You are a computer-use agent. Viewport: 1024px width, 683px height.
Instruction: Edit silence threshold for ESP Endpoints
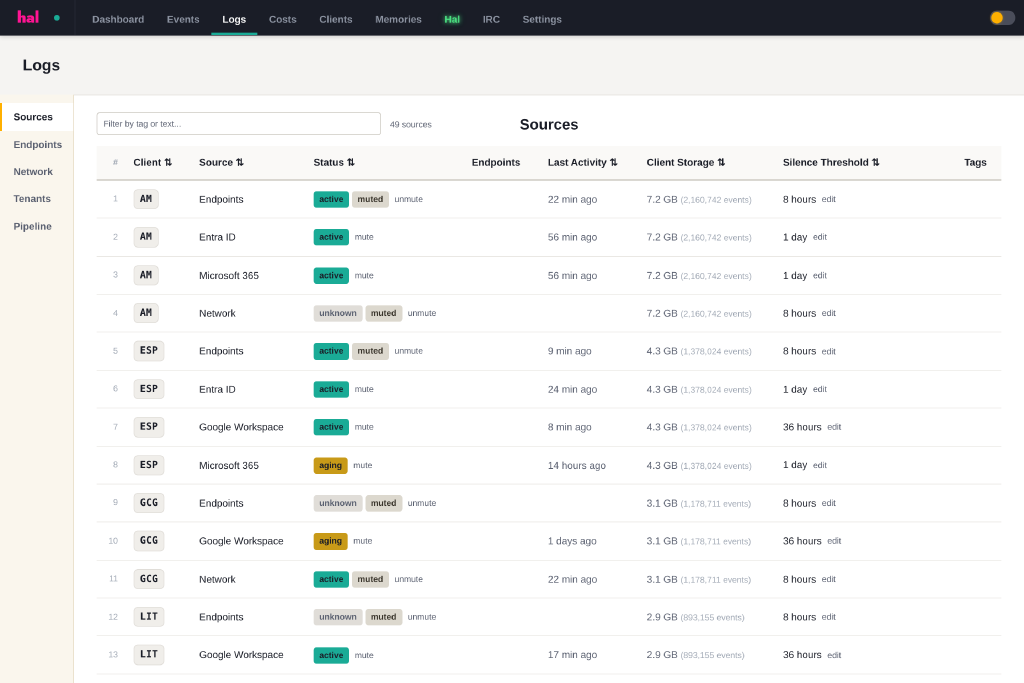(x=829, y=351)
